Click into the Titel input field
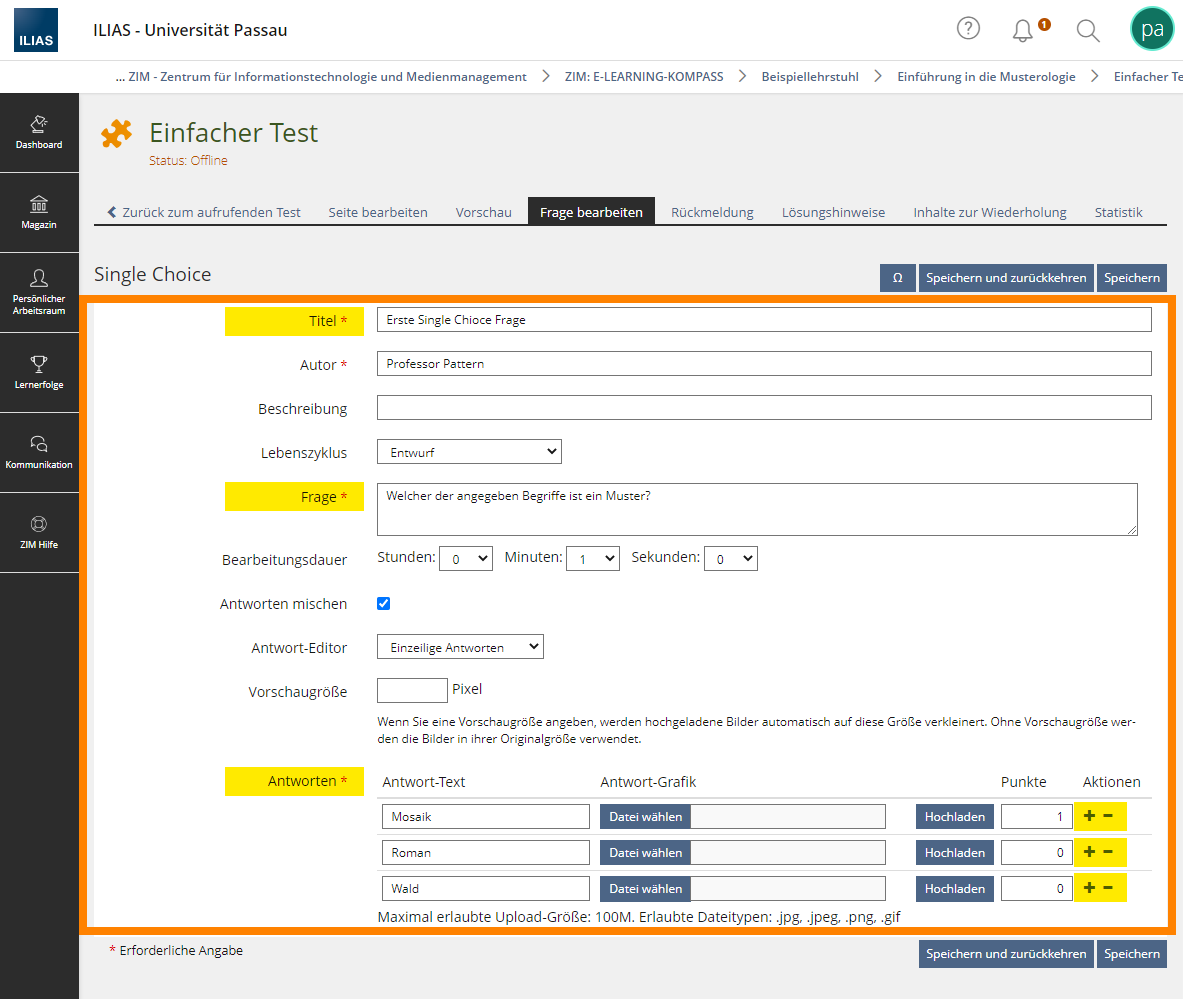1183x999 pixels. [x=764, y=320]
